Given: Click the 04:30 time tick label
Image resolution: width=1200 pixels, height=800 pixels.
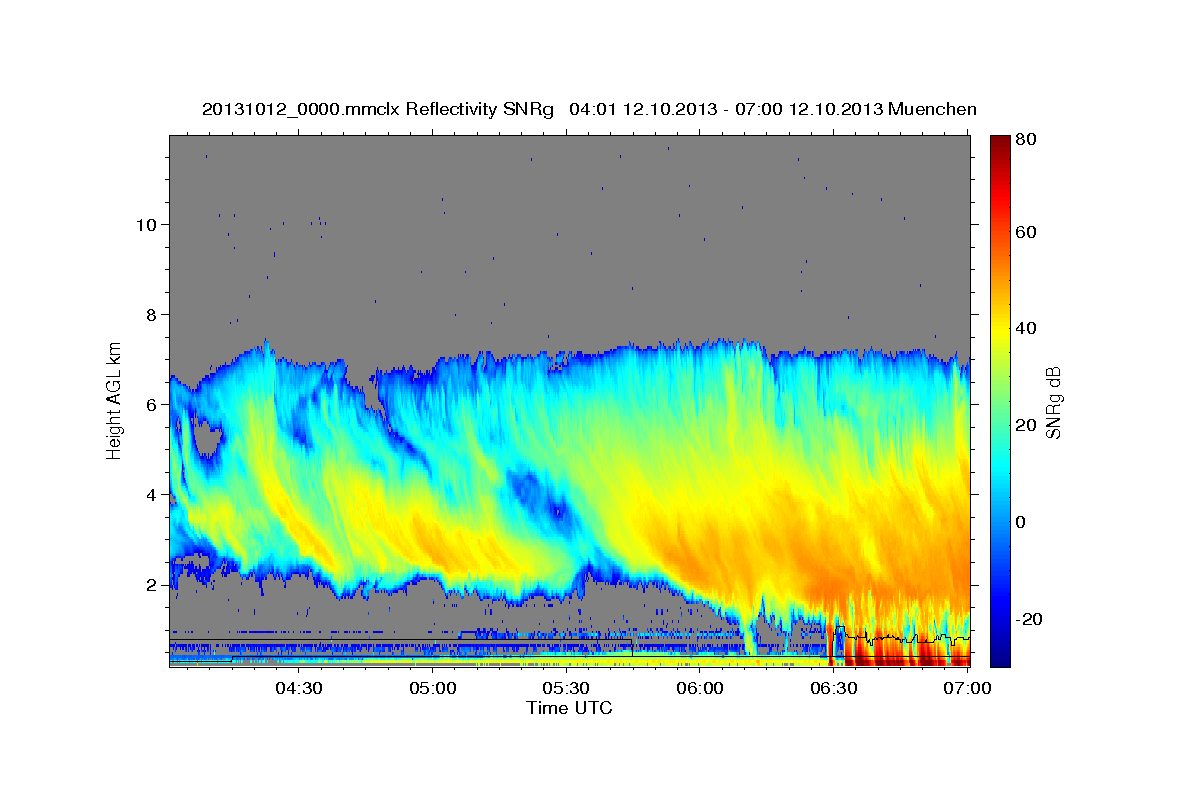Looking at the screenshot, I should [299, 688].
